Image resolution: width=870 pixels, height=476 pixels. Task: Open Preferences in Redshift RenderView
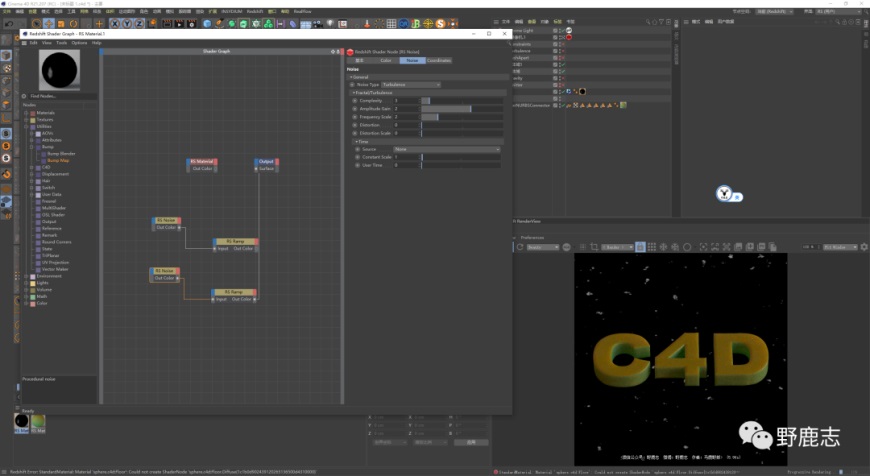[x=532, y=237]
